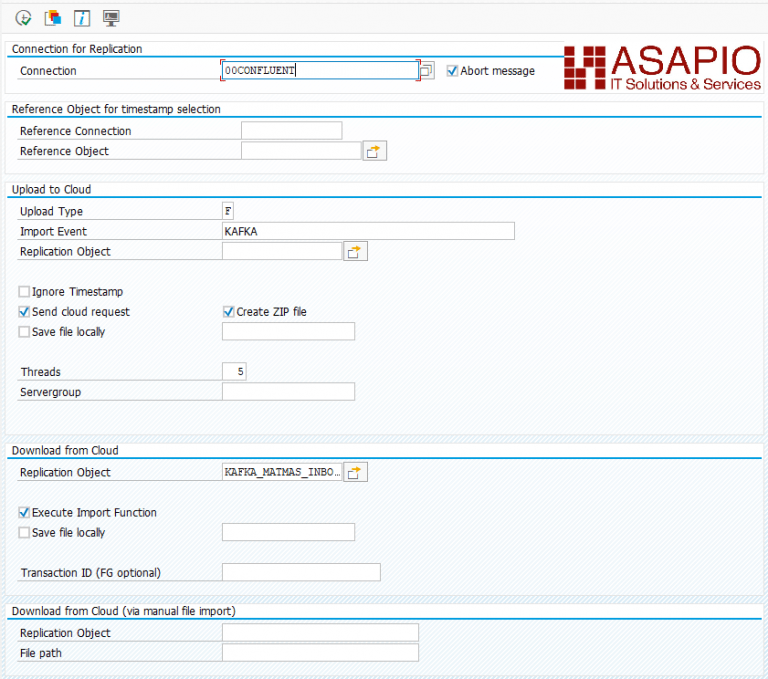Enable the Ignore Timestamp checkbox
The height and width of the screenshot is (679, 768).
24,292
